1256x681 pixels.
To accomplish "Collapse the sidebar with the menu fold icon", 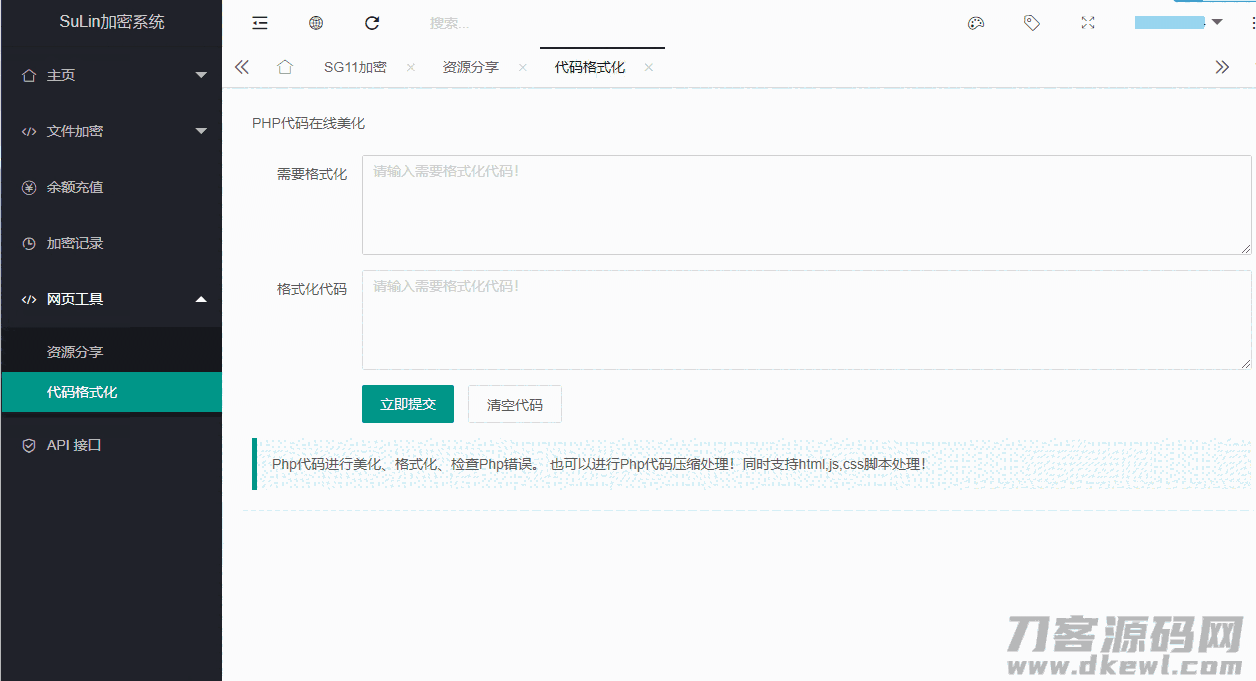I will (x=260, y=23).
